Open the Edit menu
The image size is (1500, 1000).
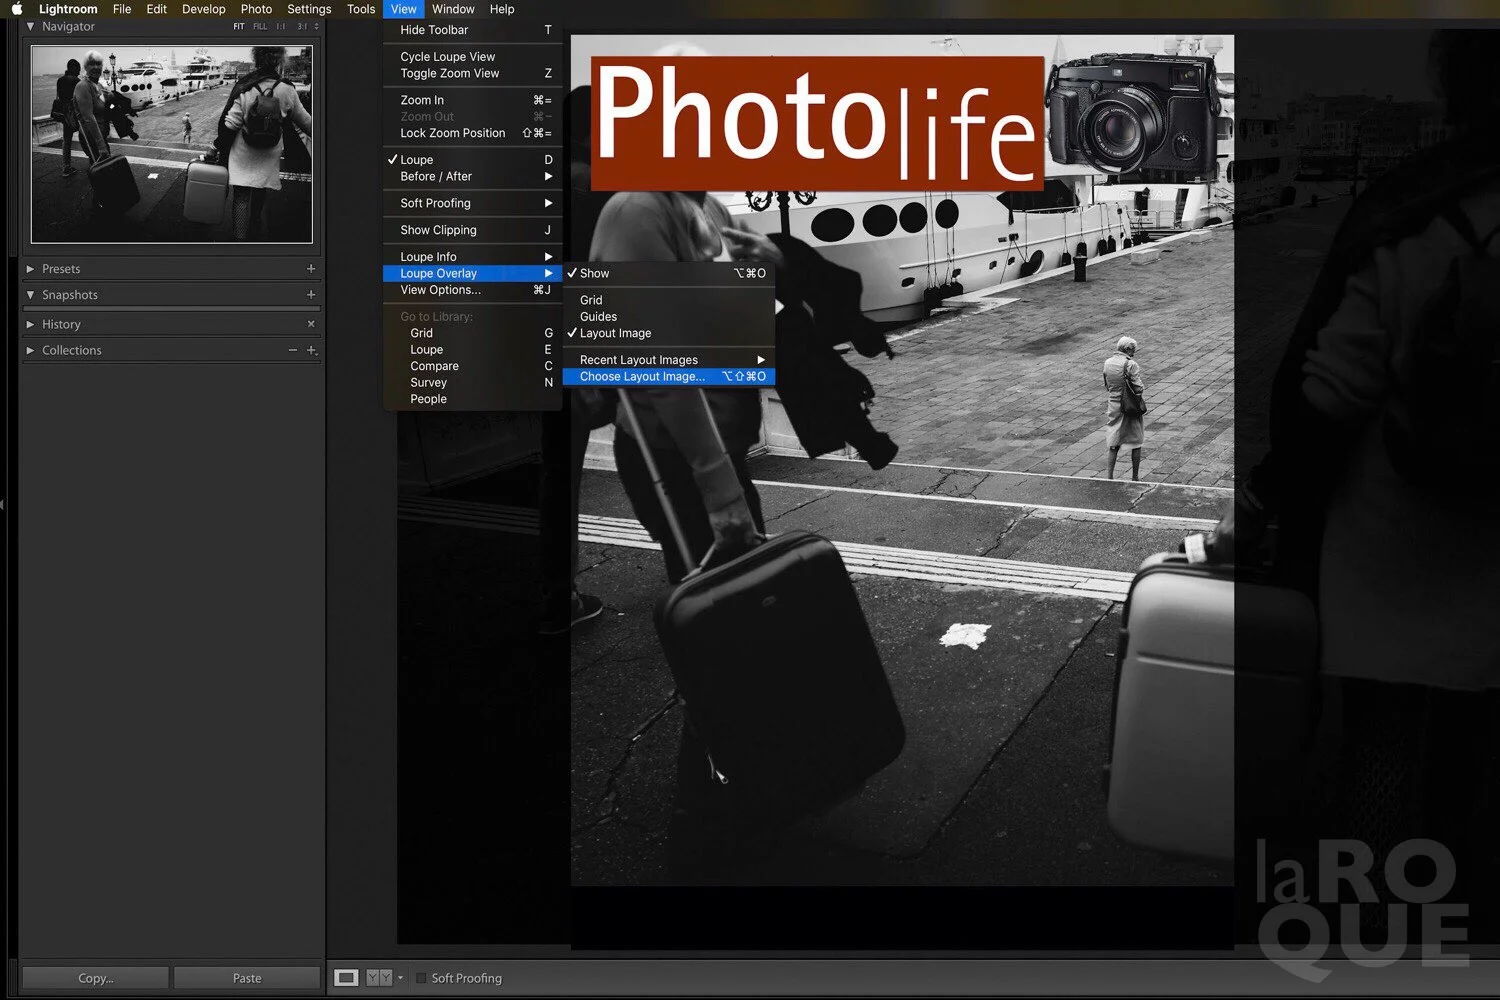(157, 9)
